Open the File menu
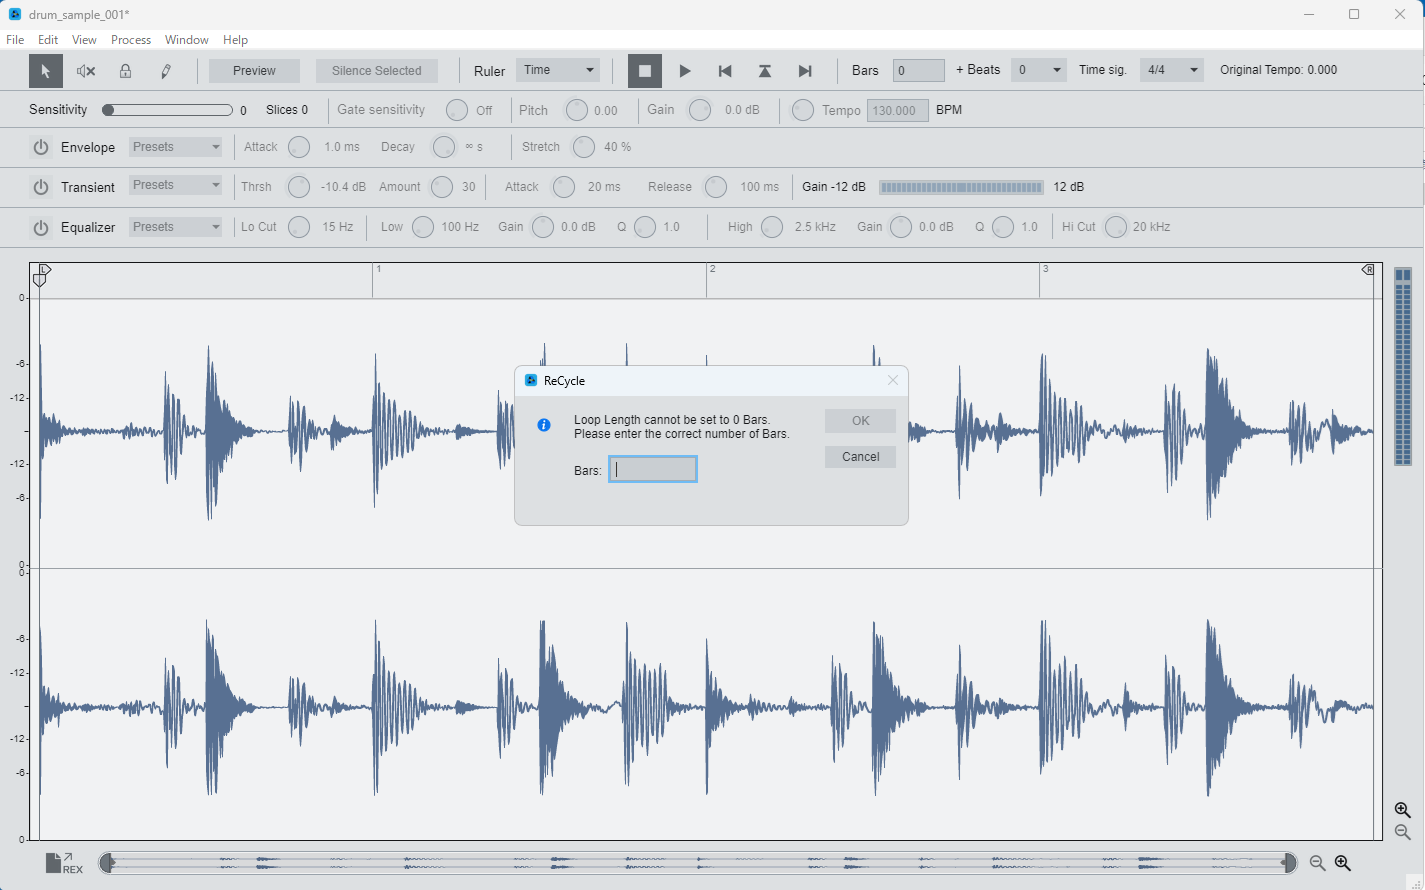Image resolution: width=1425 pixels, height=890 pixels. 15,40
